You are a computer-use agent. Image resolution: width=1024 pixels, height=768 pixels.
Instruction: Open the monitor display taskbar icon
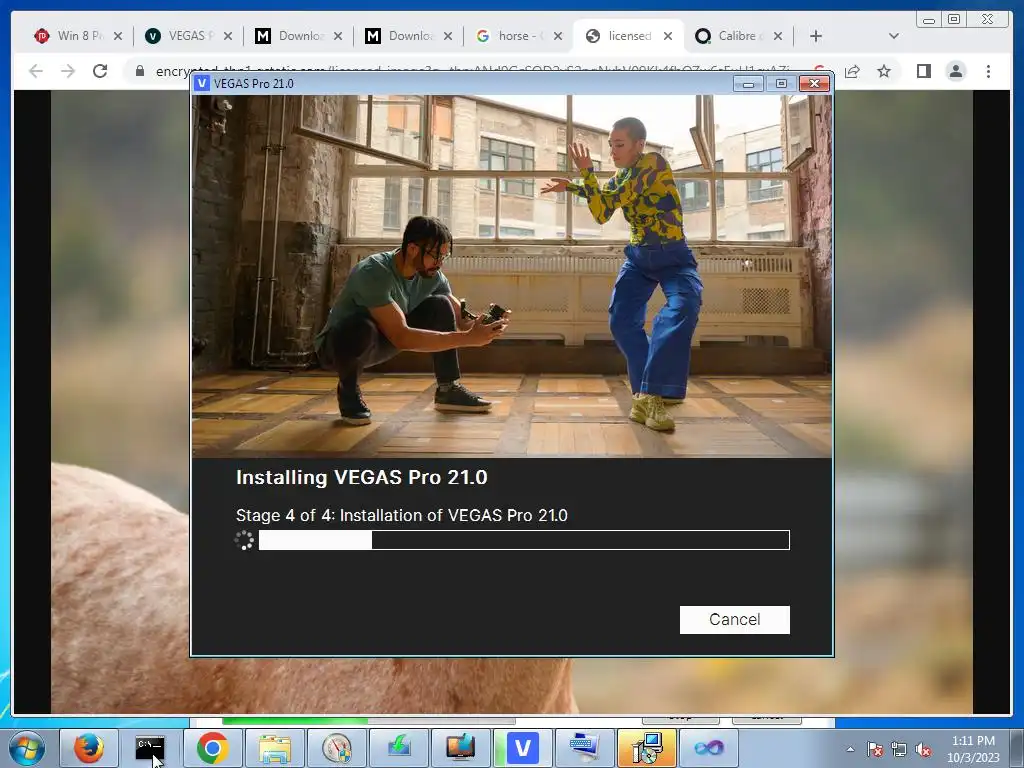pyautogui.click(x=460, y=748)
